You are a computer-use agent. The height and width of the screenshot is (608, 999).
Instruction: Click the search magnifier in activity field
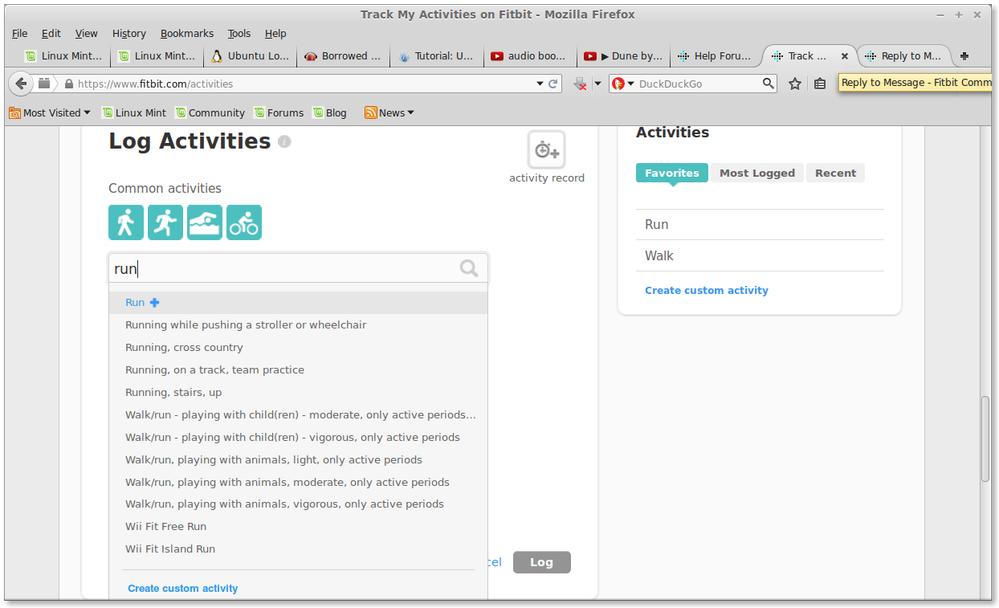tap(469, 268)
